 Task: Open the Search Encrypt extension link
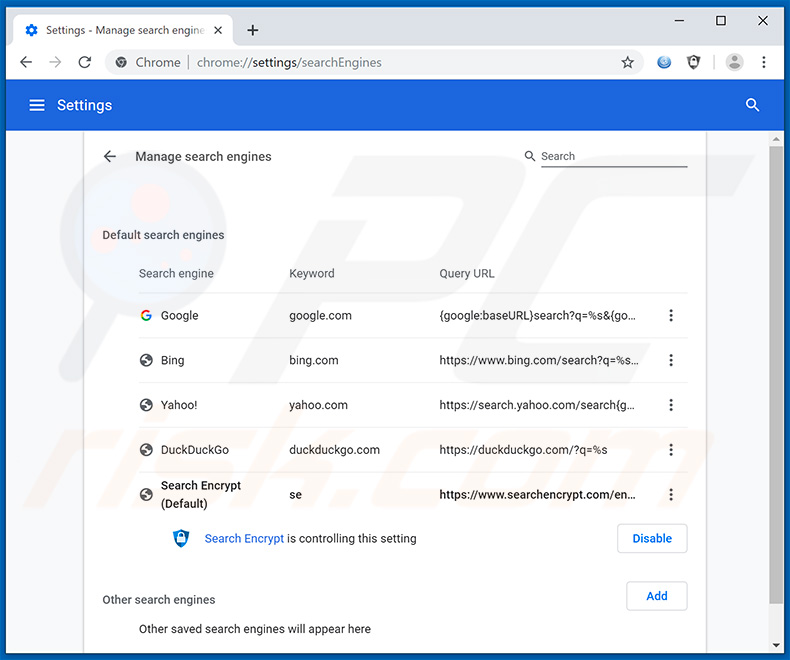(x=244, y=538)
